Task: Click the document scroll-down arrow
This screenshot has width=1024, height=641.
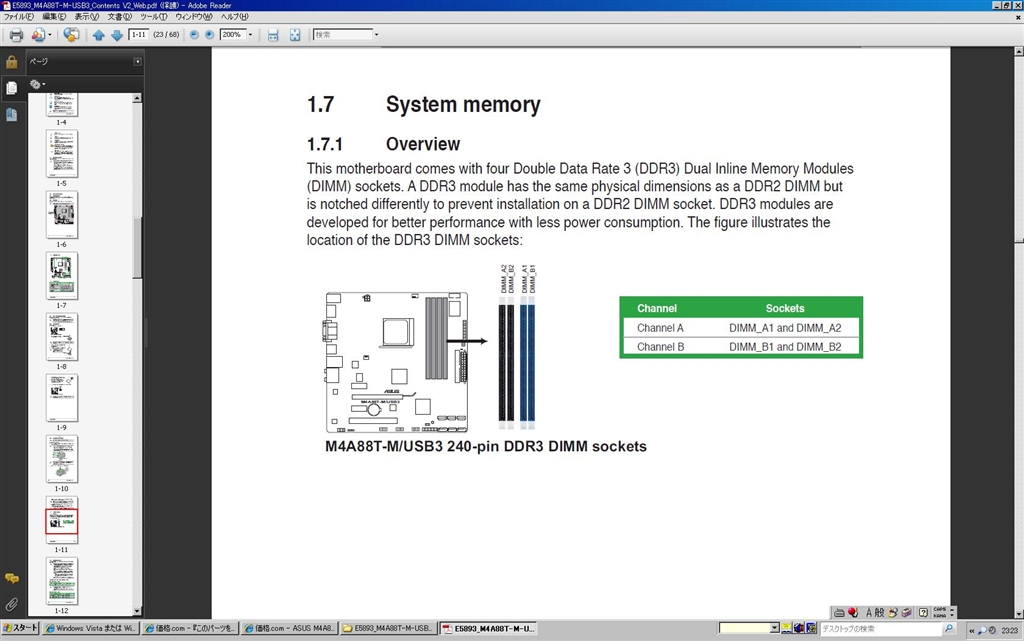Action: (1019, 614)
